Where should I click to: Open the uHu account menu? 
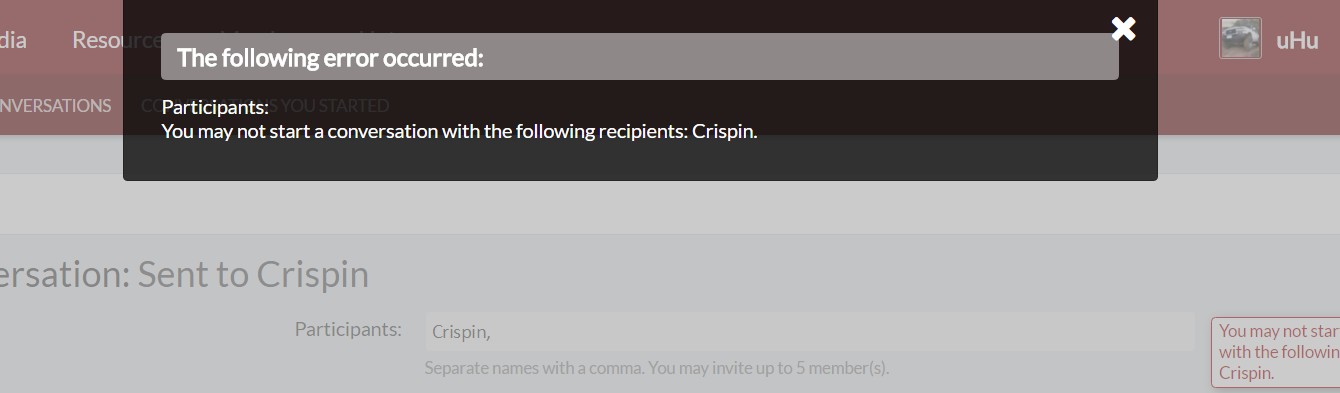tap(1297, 41)
